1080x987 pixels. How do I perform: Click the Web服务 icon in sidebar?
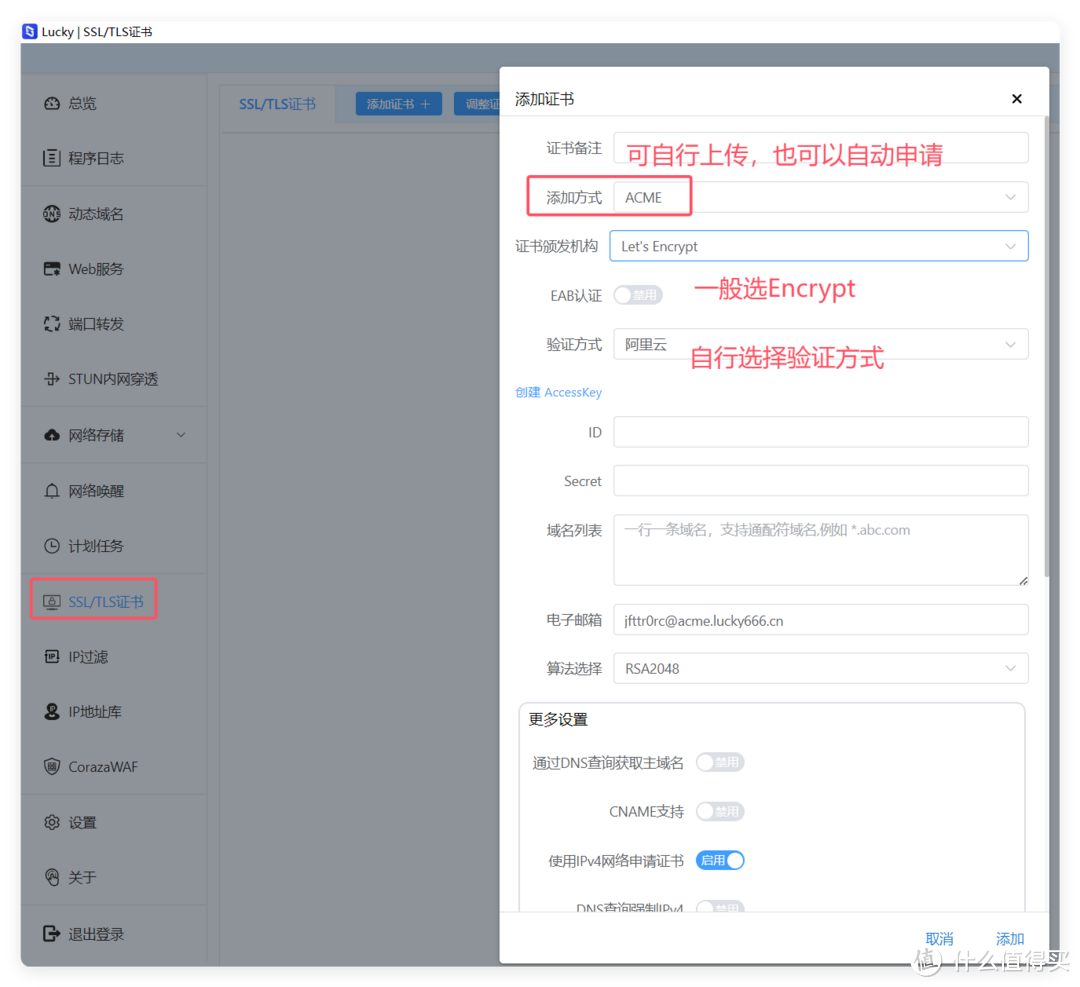tap(52, 269)
